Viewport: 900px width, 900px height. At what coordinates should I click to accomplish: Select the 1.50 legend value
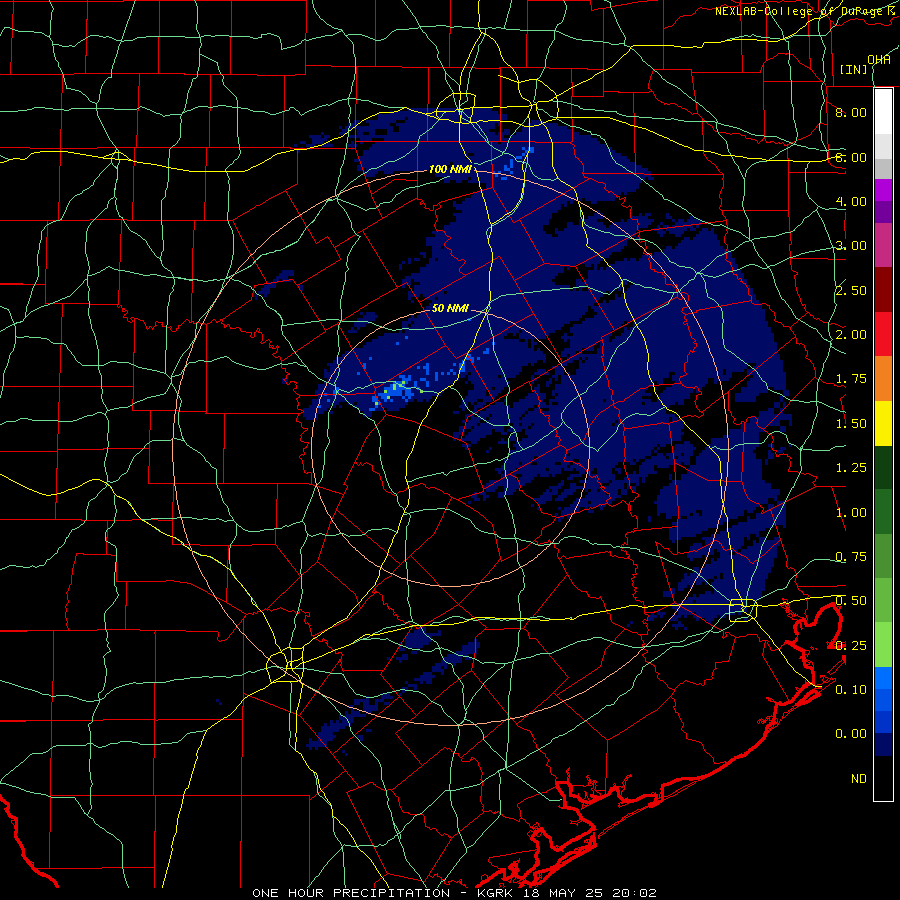tap(851, 424)
